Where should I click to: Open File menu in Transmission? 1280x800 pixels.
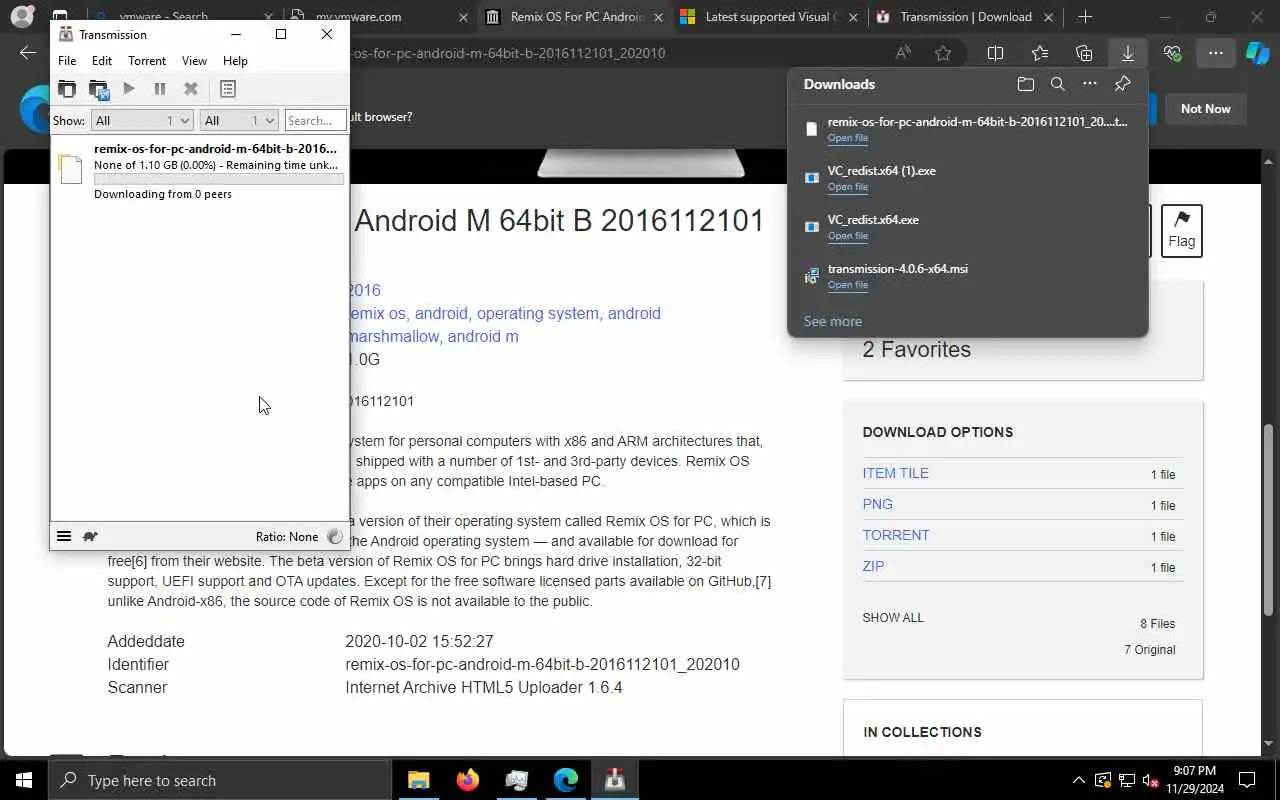[67, 61]
